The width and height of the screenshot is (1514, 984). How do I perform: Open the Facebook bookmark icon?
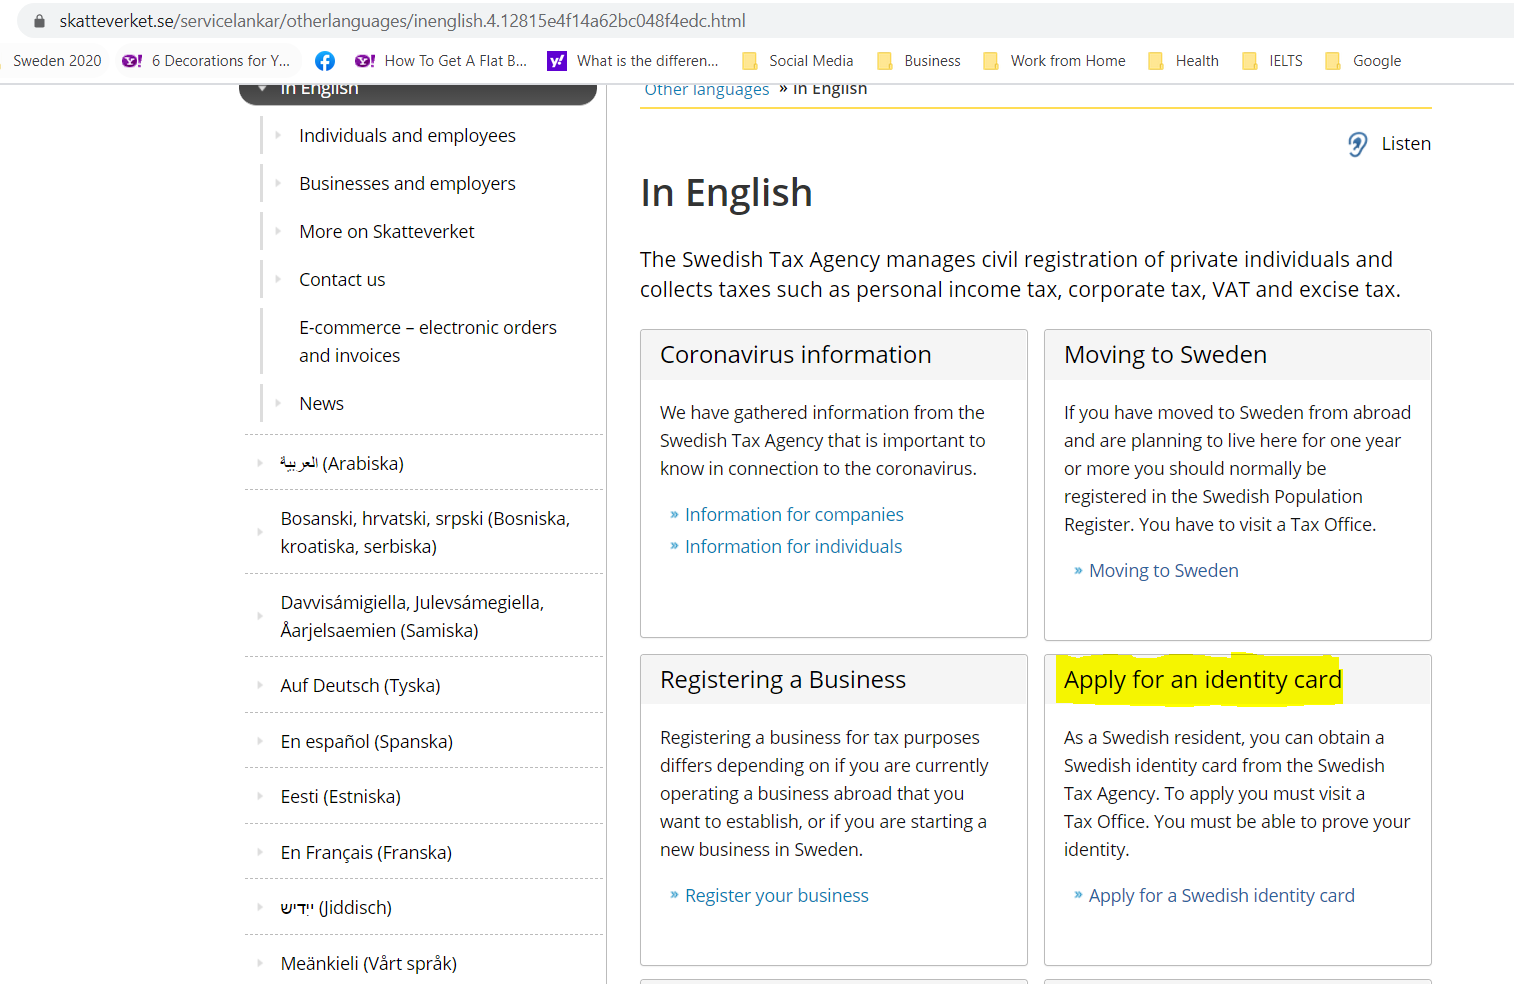click(x=324, y=60)
